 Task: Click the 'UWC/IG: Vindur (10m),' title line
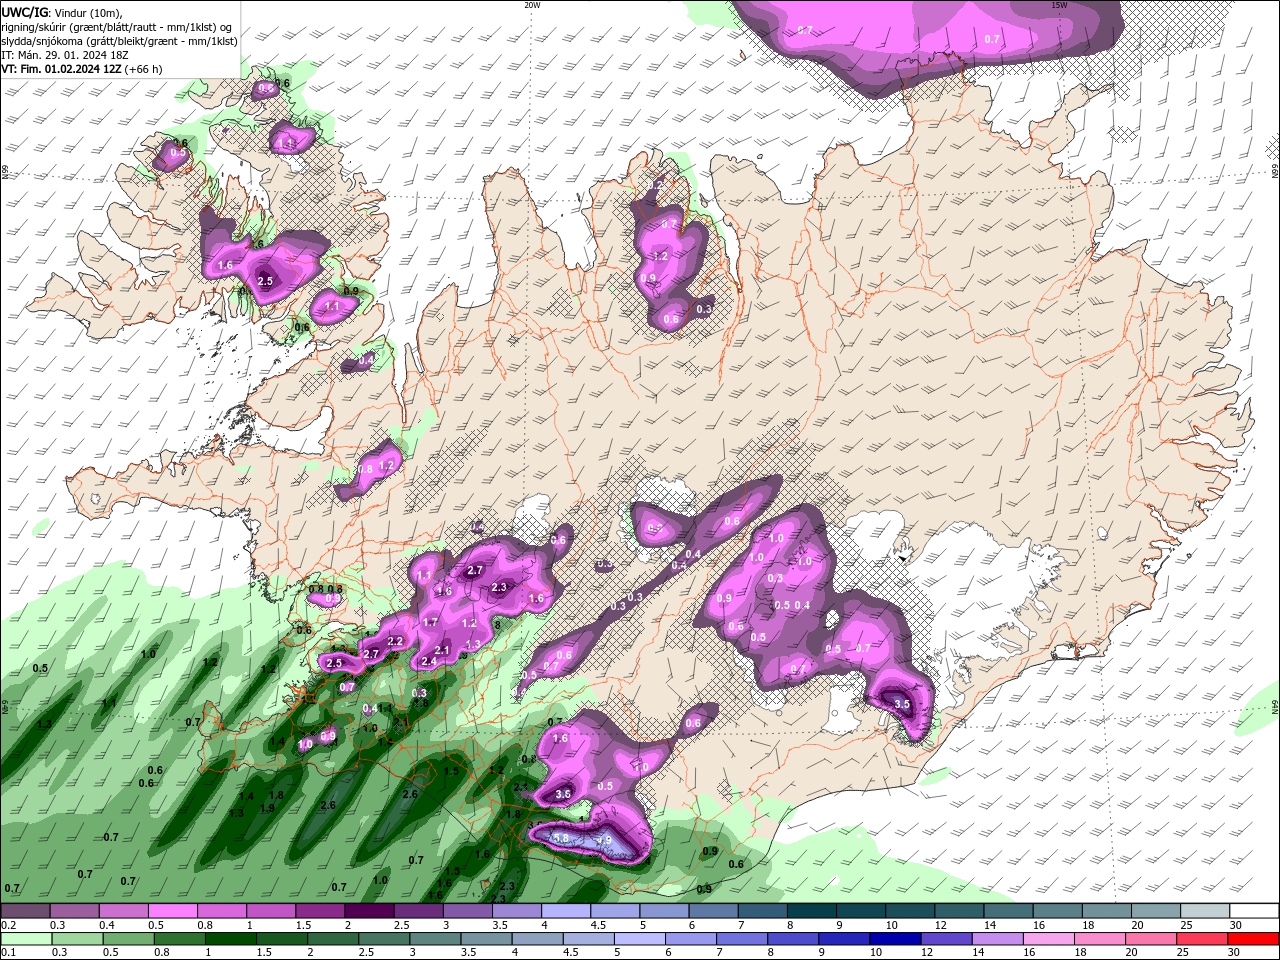[62, 12]
